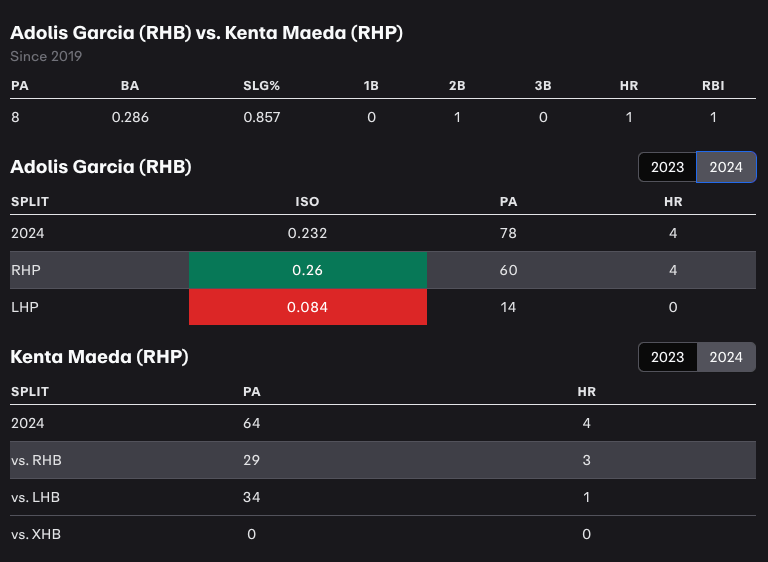Click the SLG% column header
Screen dimensions: 768x562
[x=261, y=86]
